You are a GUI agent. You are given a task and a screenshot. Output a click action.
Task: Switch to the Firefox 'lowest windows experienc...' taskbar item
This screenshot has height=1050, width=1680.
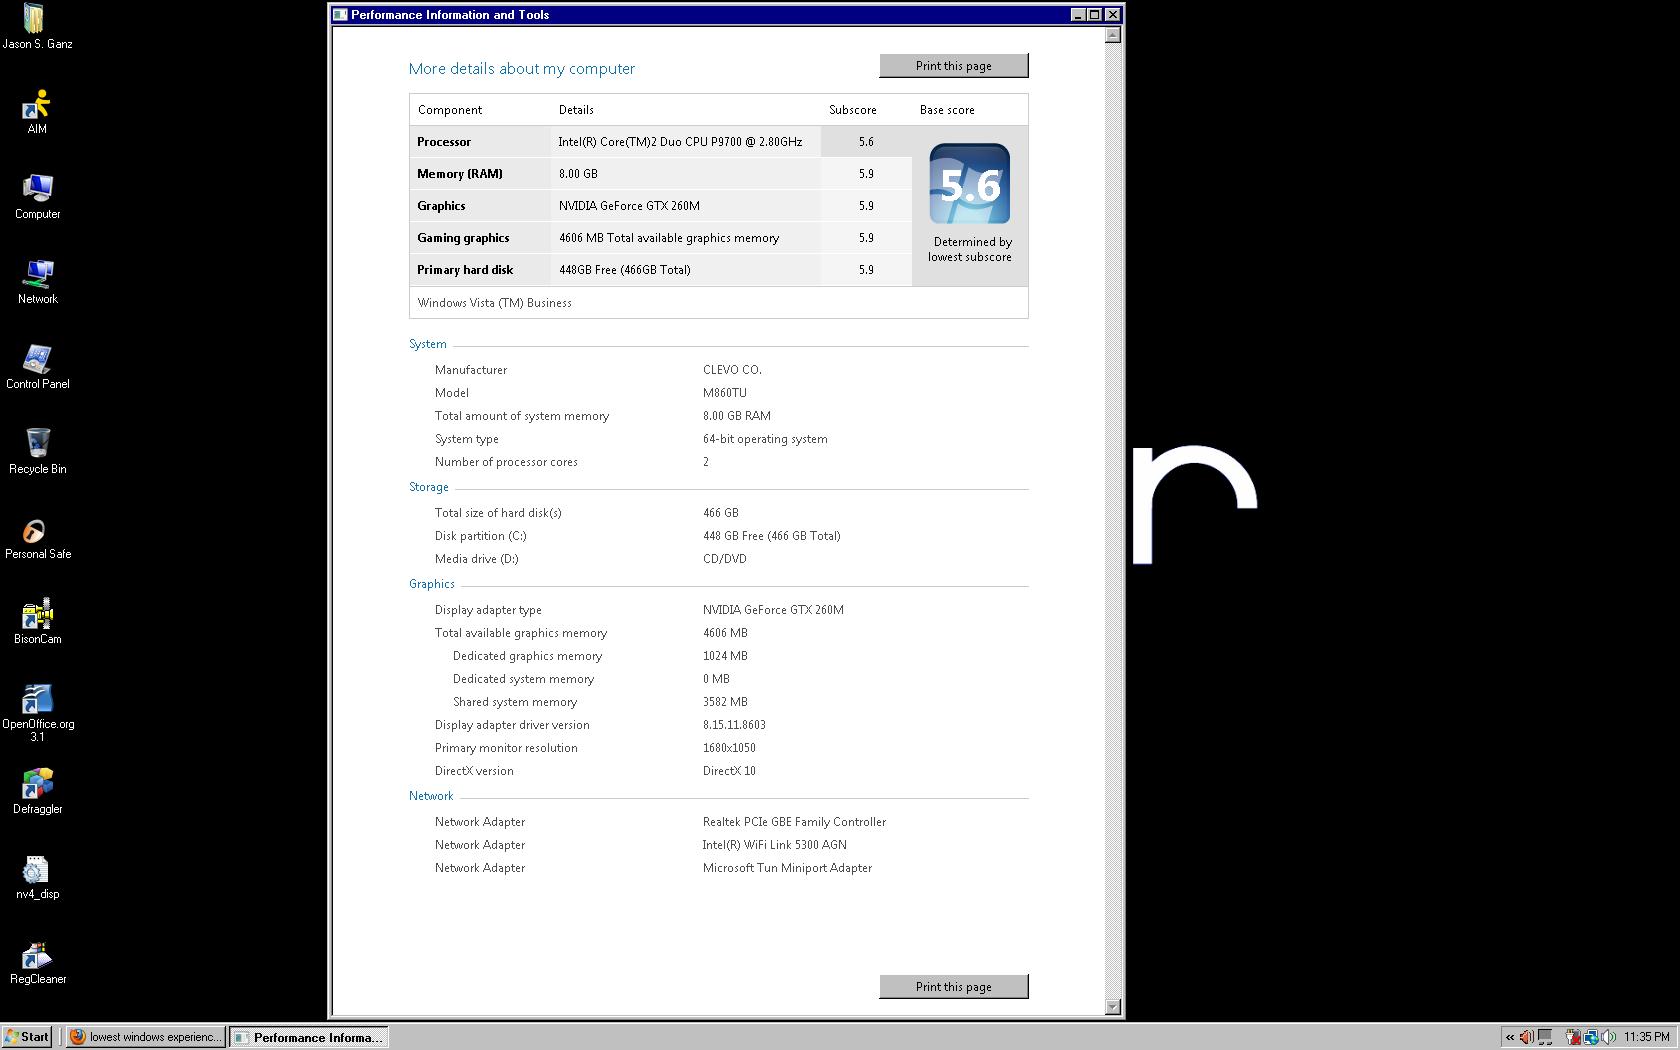coord(145,1037)
